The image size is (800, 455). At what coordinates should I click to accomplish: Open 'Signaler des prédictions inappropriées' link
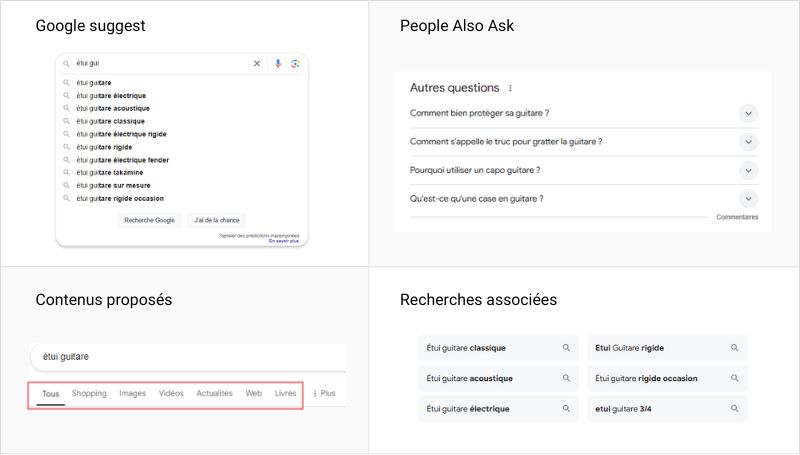coord(259,236)
